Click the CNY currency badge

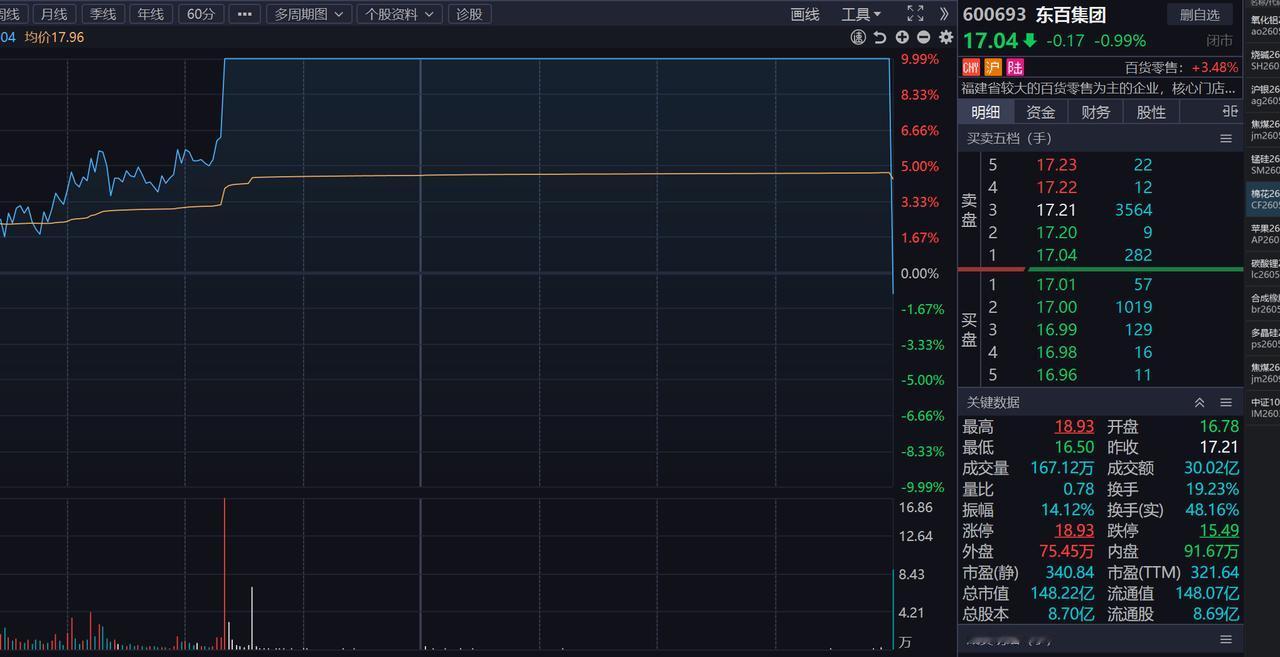tap(971, 67)
